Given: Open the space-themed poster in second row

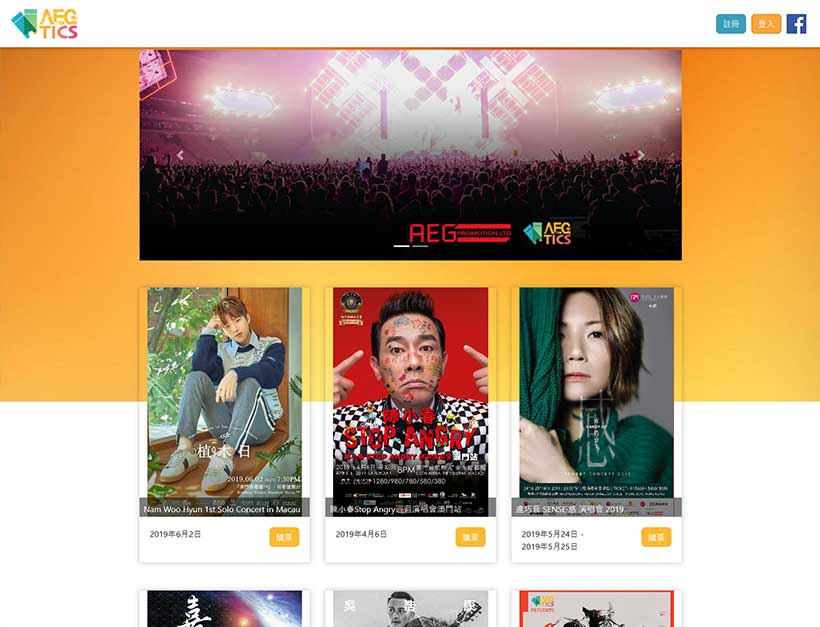Looking at the screenshot, I should (224, 609).
